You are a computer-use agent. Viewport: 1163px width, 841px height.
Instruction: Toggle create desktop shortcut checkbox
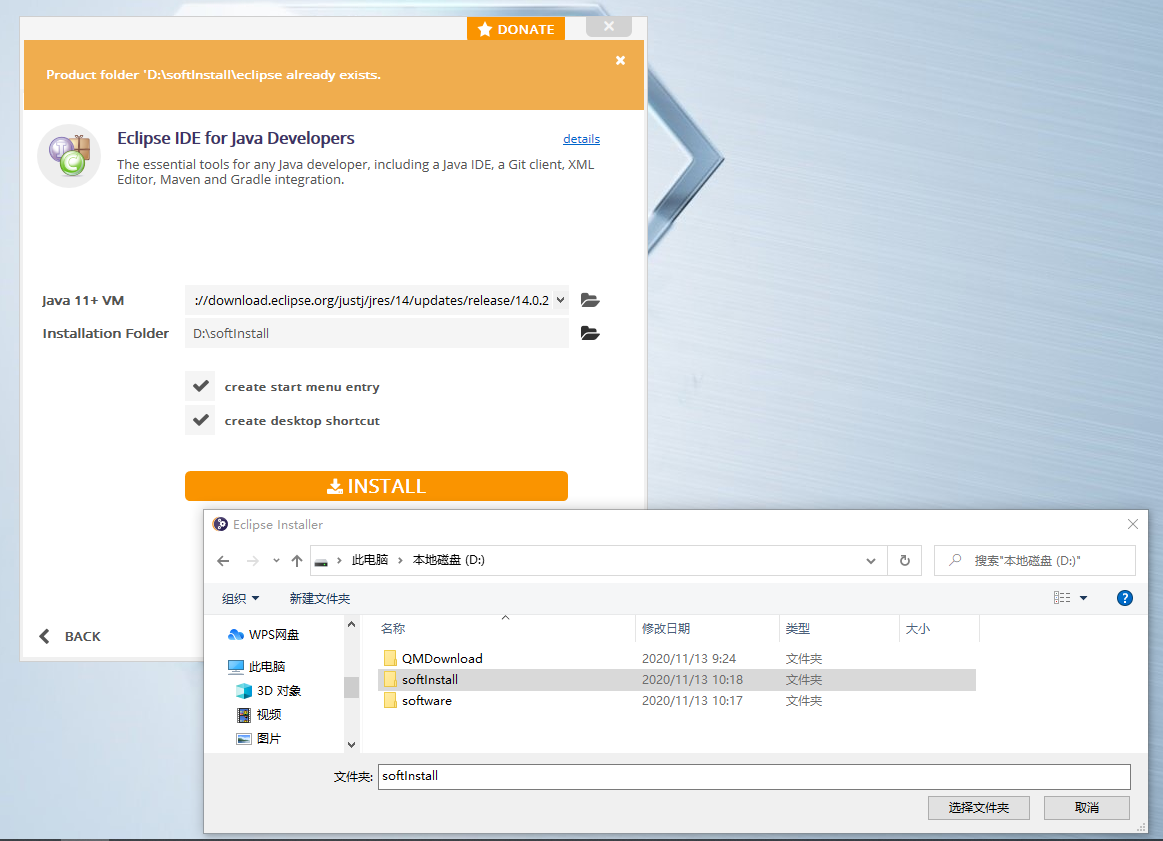click(x=200, y=420)
